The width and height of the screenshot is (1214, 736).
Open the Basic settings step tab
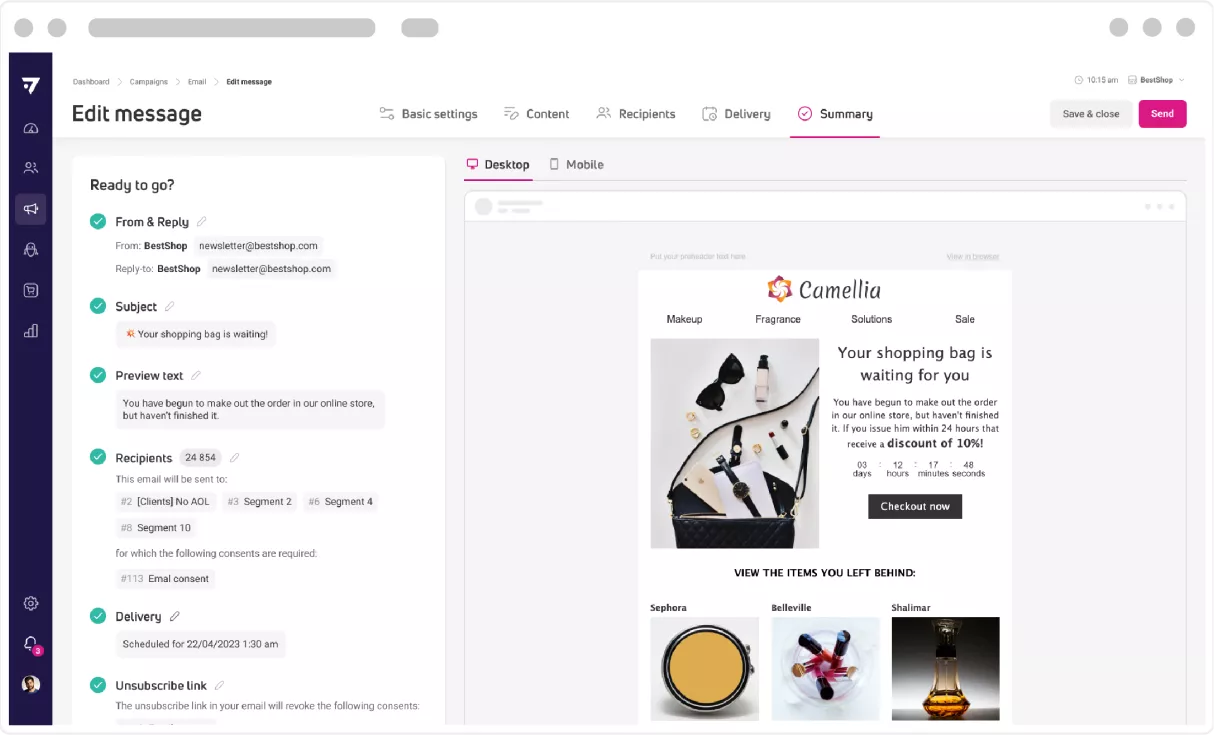tap(429, 114)
